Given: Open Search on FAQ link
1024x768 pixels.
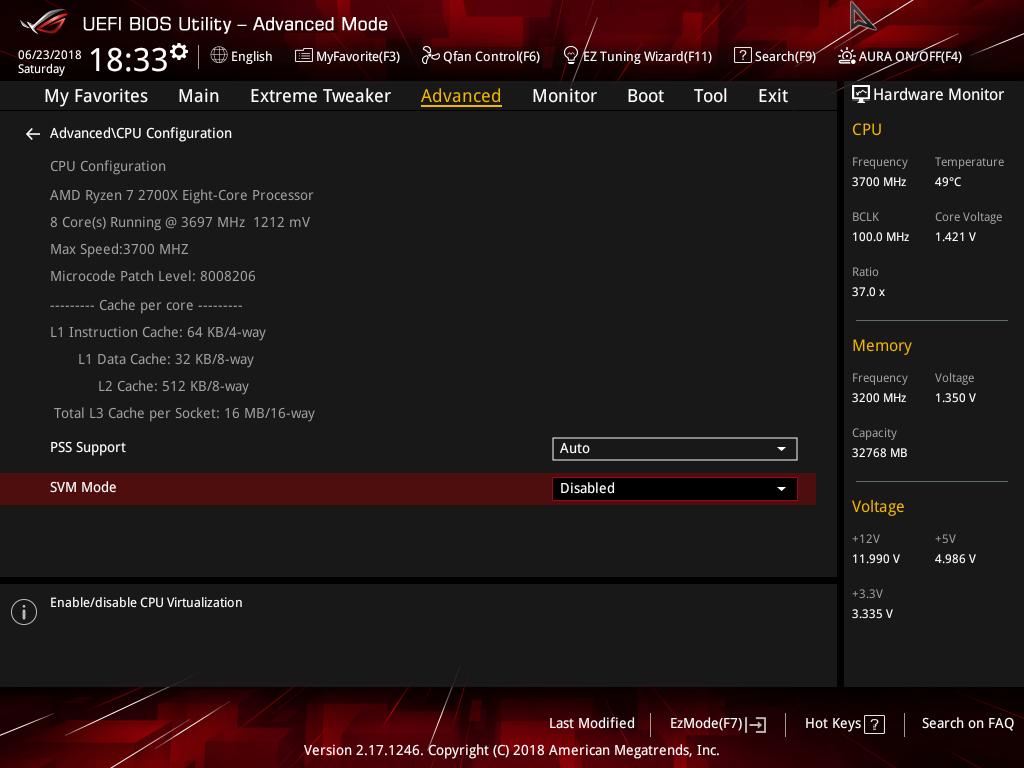Looking at the screenshot, I should tap(967, 723).
